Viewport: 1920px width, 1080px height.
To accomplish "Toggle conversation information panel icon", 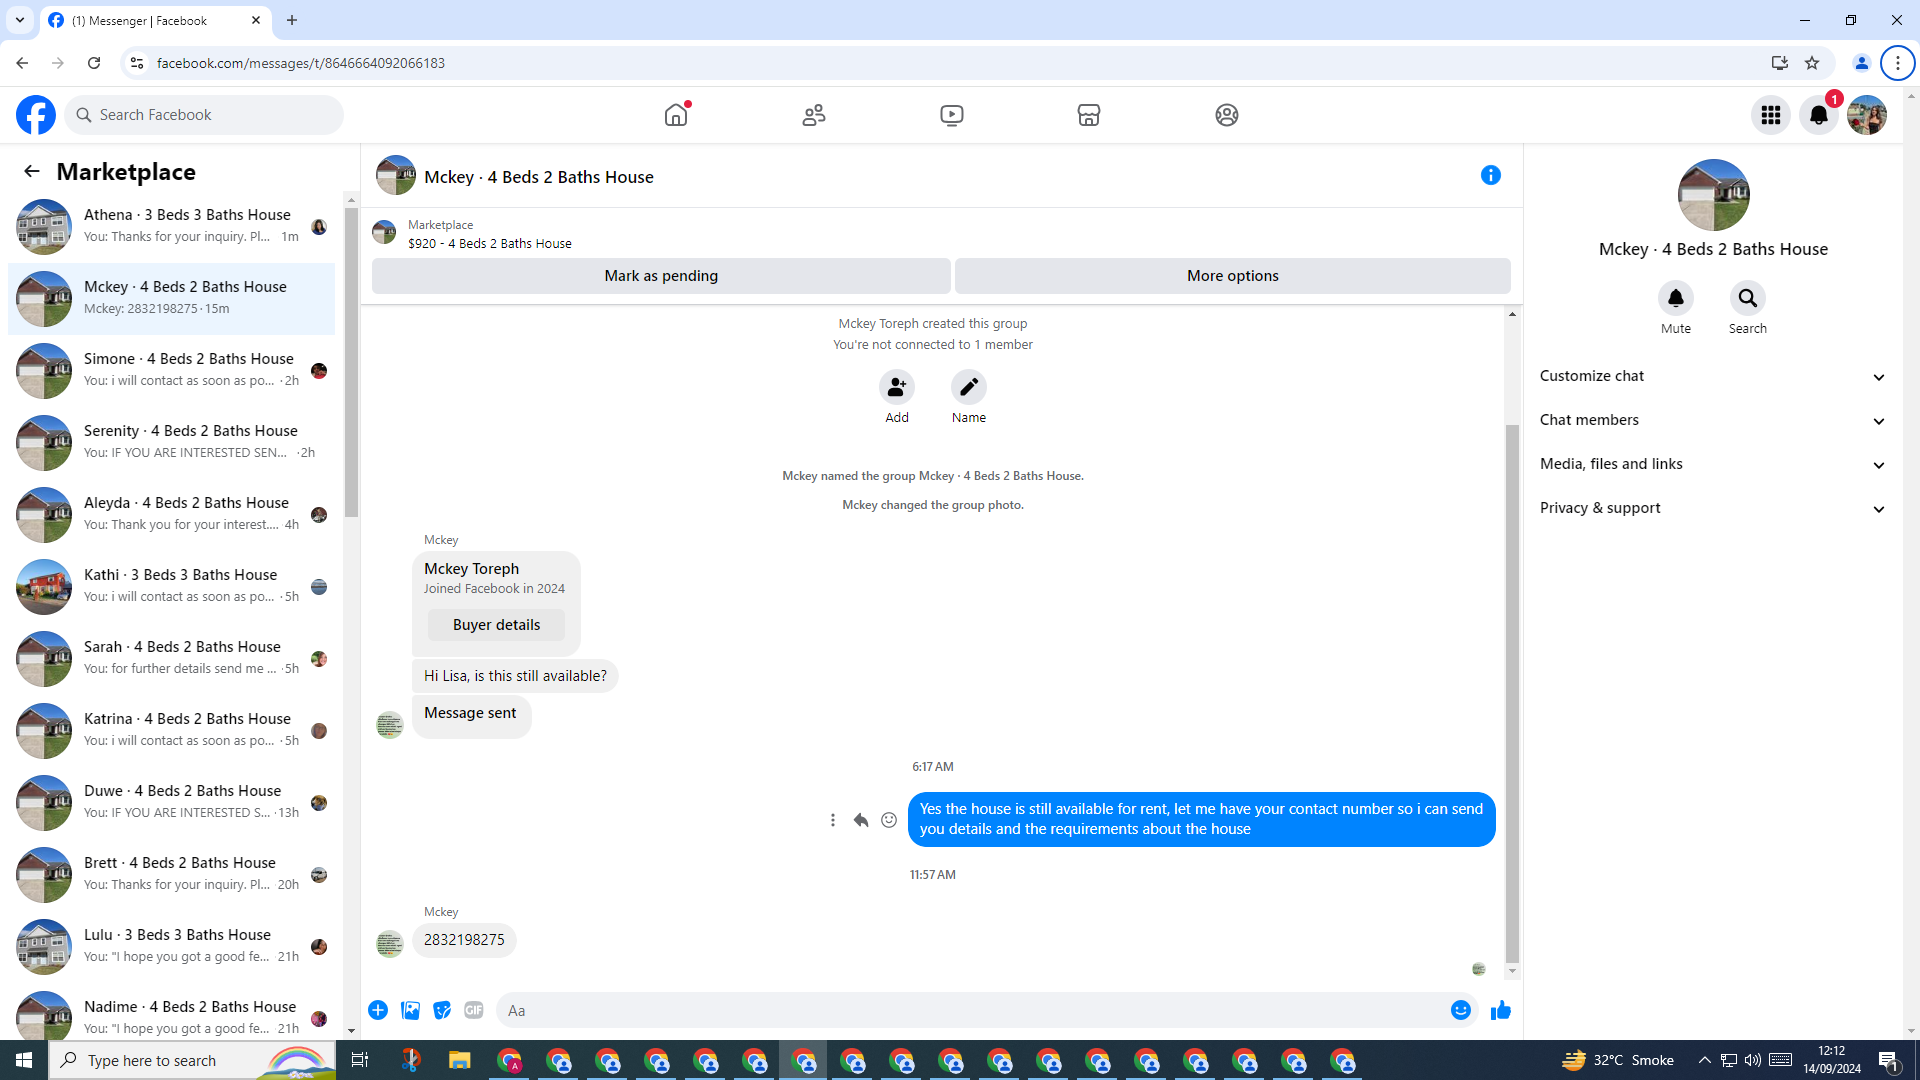I will [x=1490, y=176].
